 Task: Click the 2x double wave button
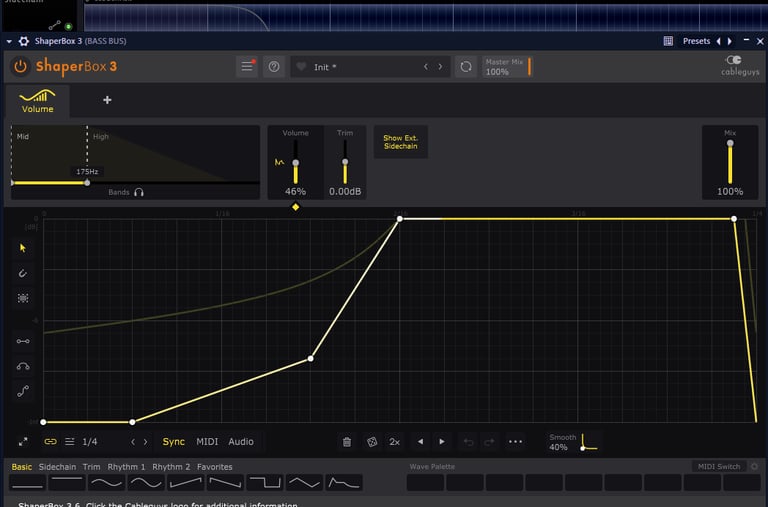tap(394, 442)
